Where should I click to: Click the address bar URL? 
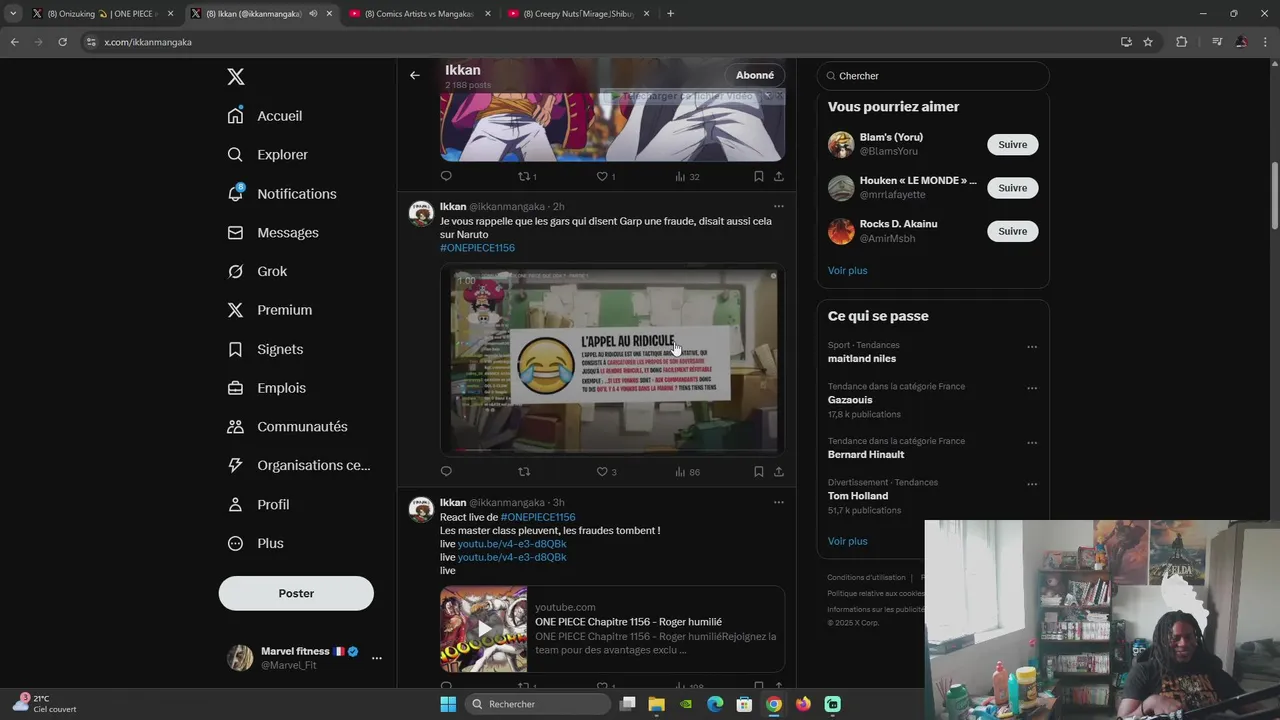(148, 42)
